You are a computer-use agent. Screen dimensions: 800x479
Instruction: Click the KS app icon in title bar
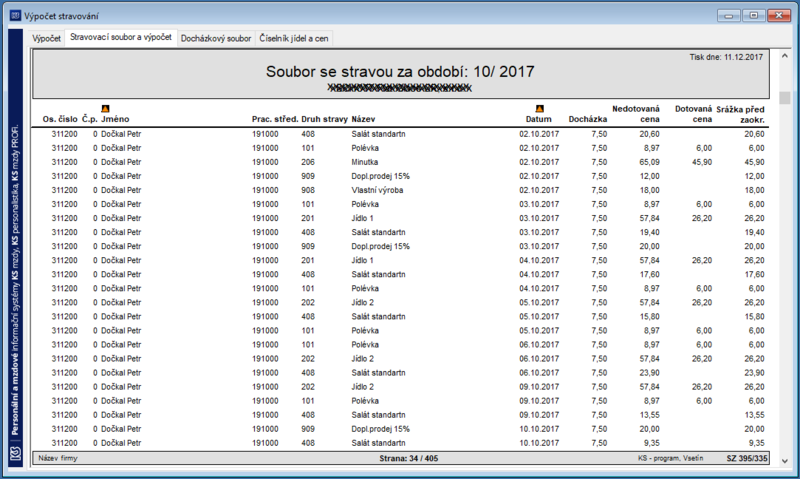(15, 16)
